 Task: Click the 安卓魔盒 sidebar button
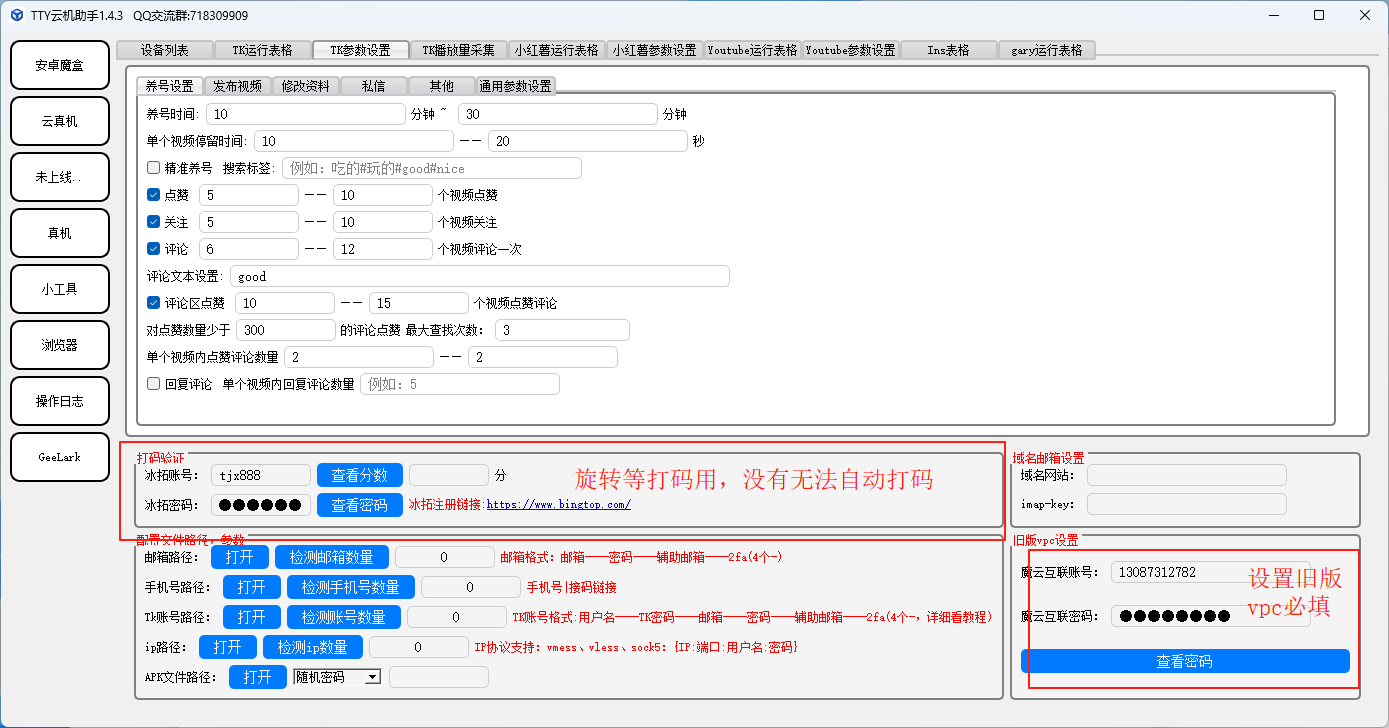click(59, 65)
